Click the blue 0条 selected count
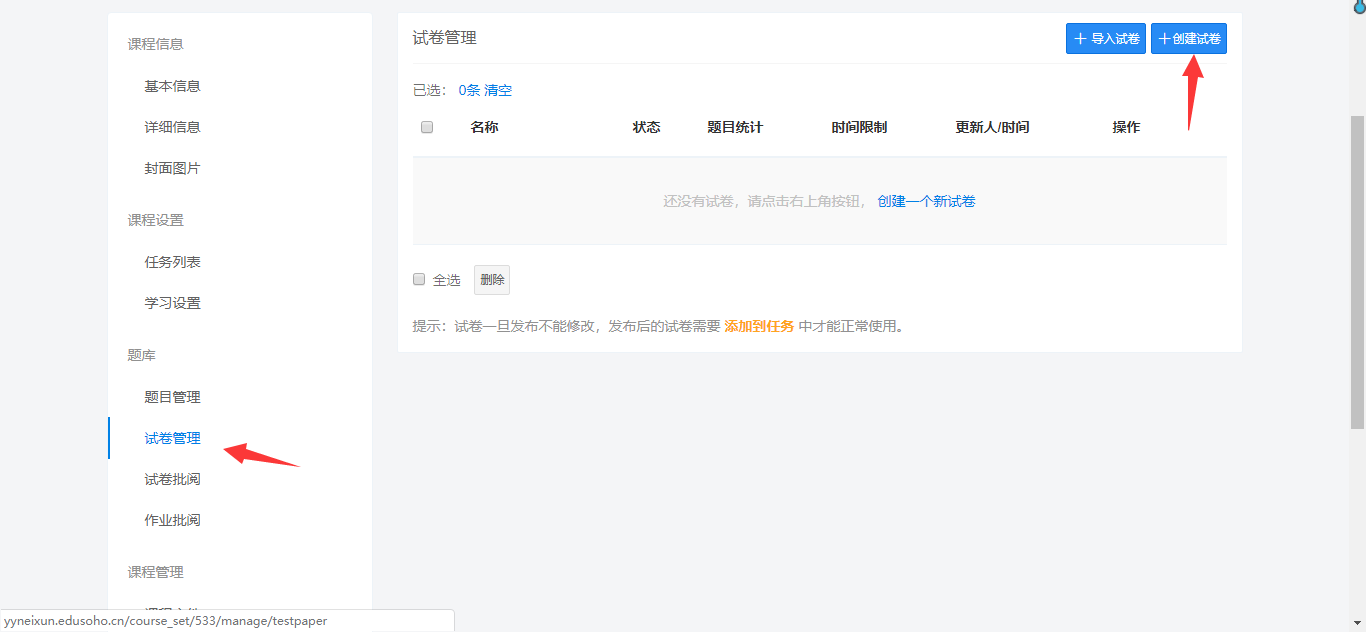This screenshot has height=632, width=1366. point(469,91)
